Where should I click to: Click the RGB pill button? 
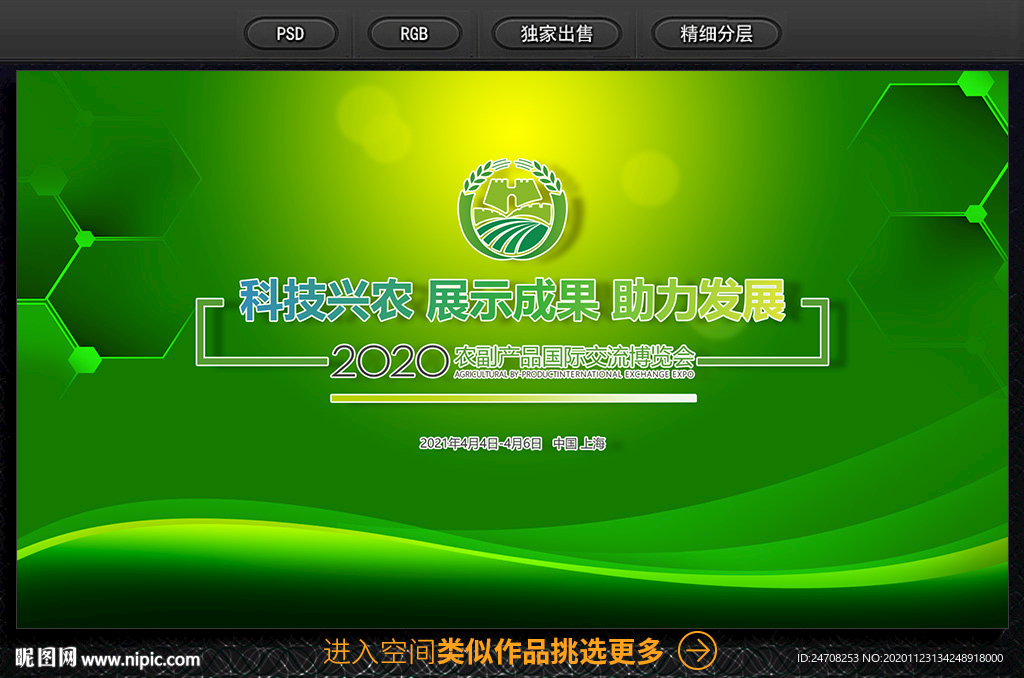(414, 33)
